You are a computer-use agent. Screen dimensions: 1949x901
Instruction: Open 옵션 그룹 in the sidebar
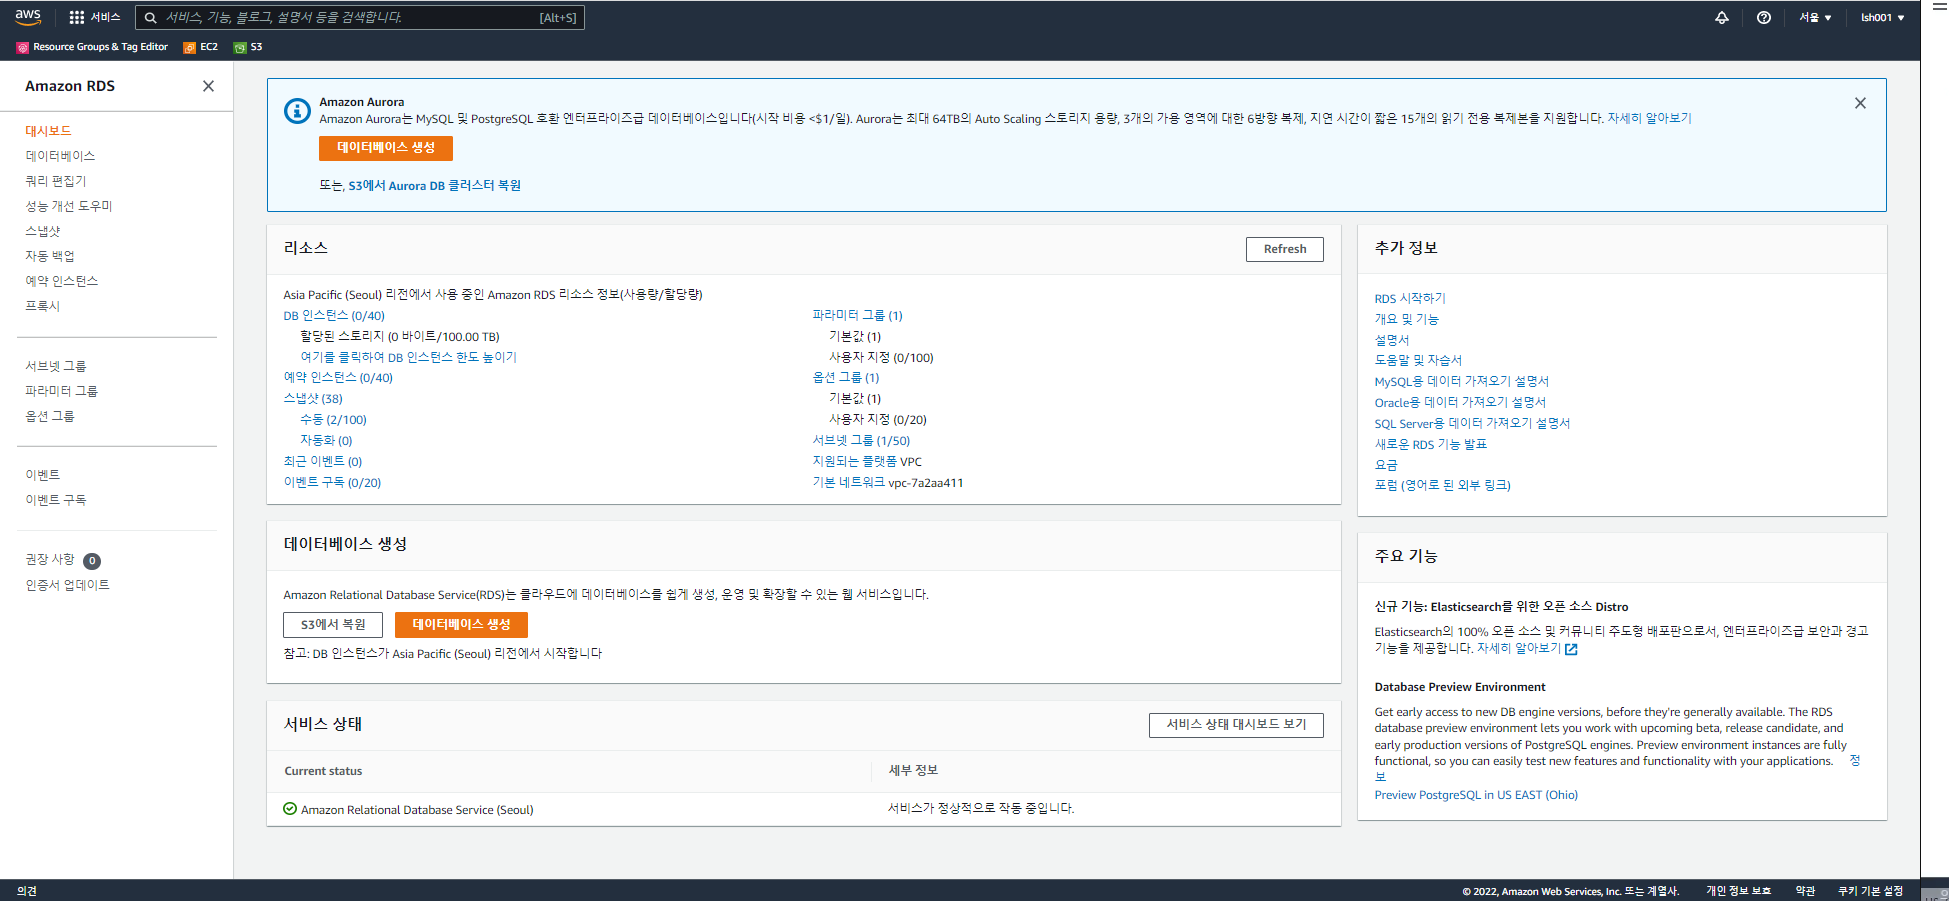pyautogui.click(x=50, y=416)
